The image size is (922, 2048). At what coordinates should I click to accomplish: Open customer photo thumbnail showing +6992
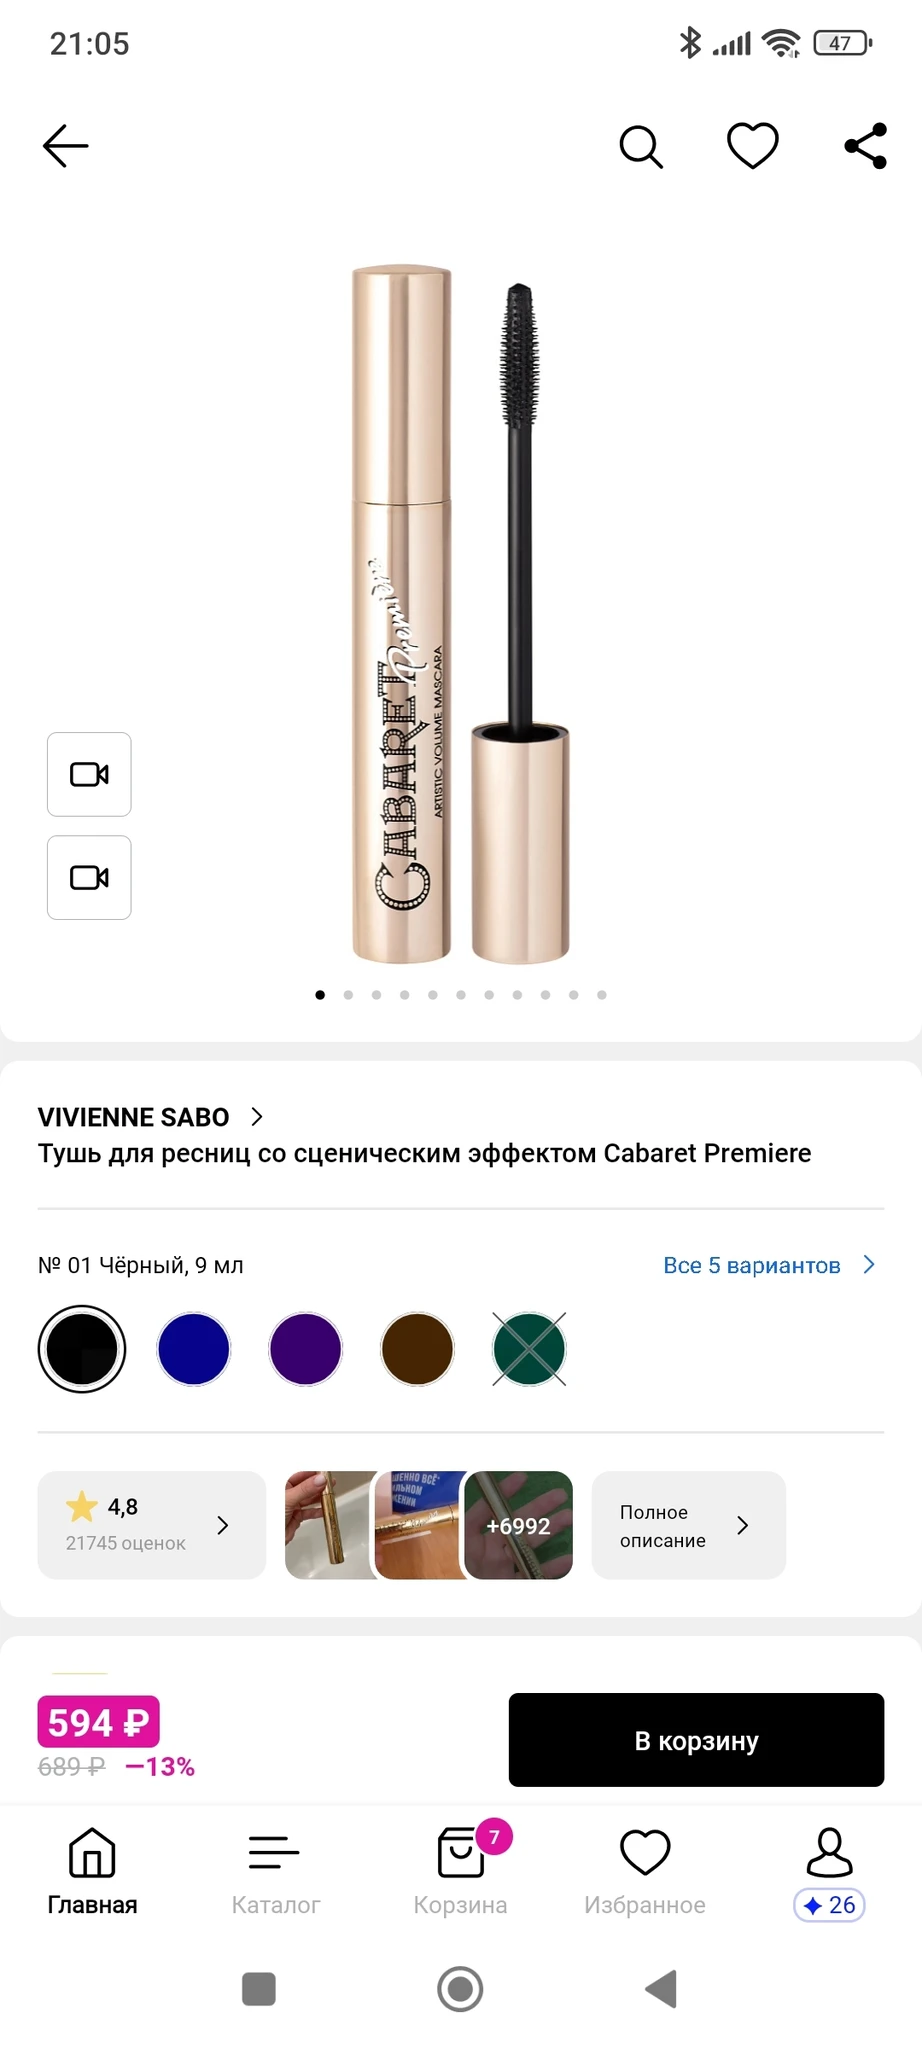pyautogui.click(x=519, y=1525)
